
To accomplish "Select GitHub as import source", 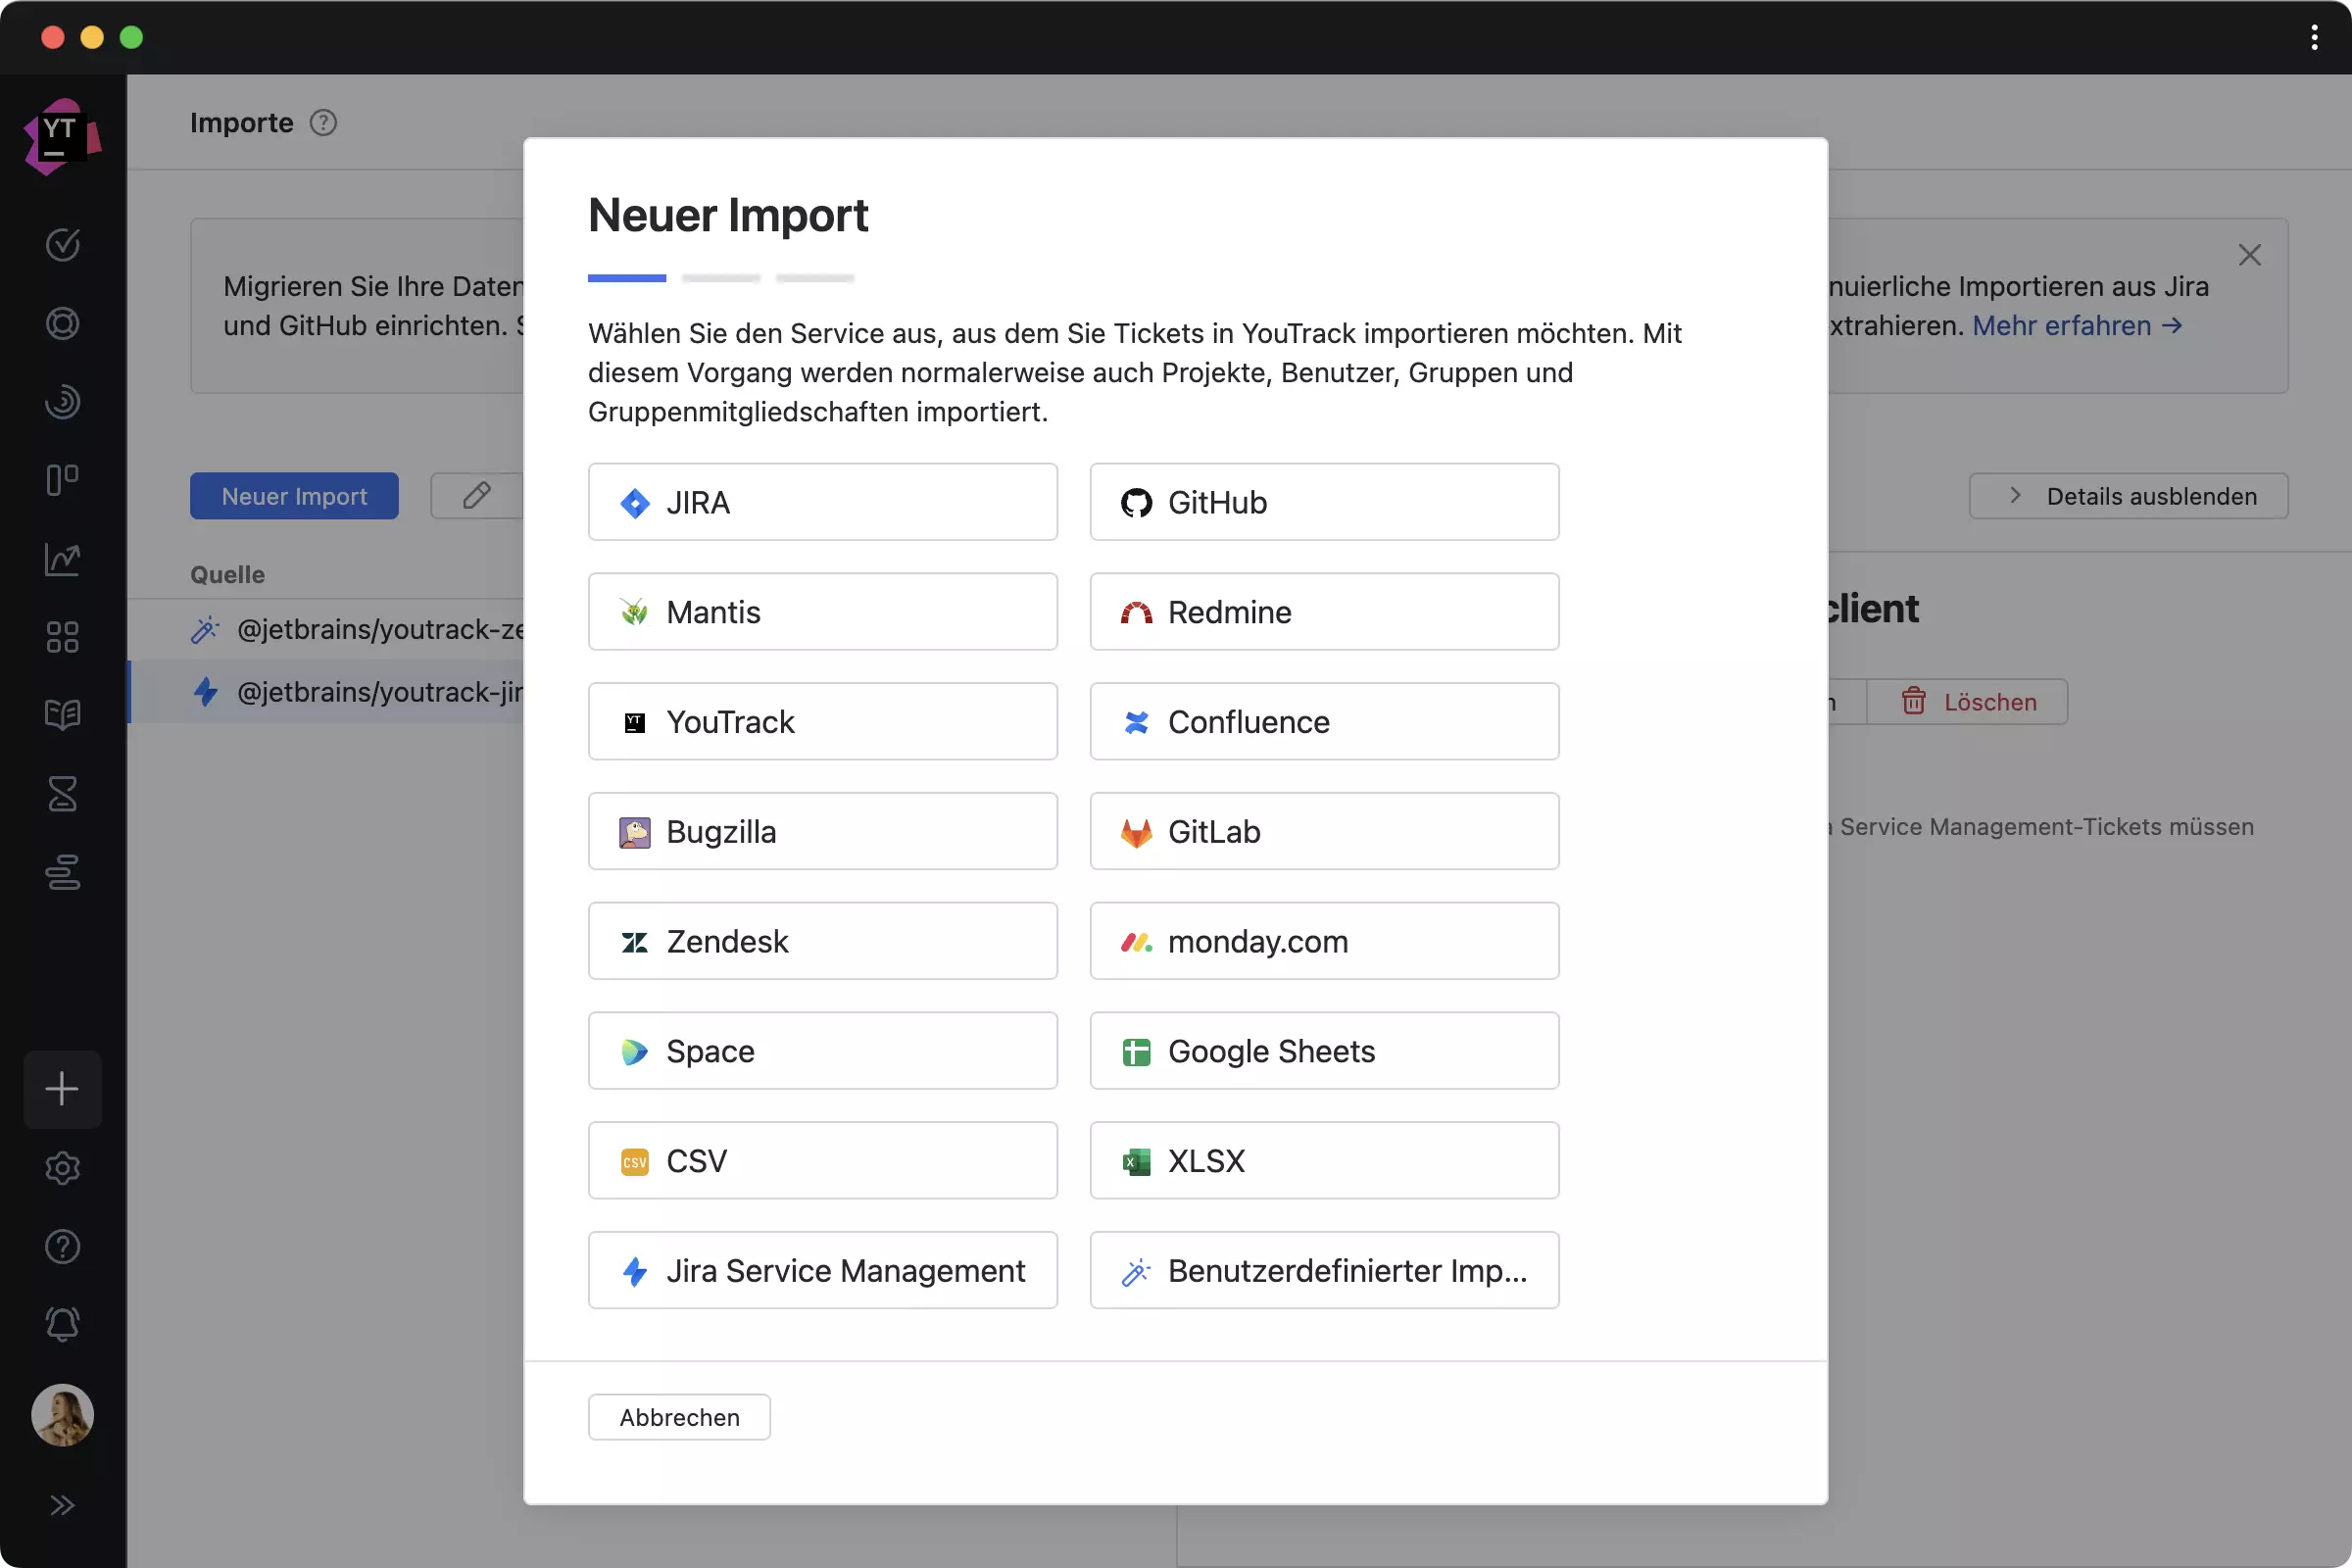I will point(1325,501).
